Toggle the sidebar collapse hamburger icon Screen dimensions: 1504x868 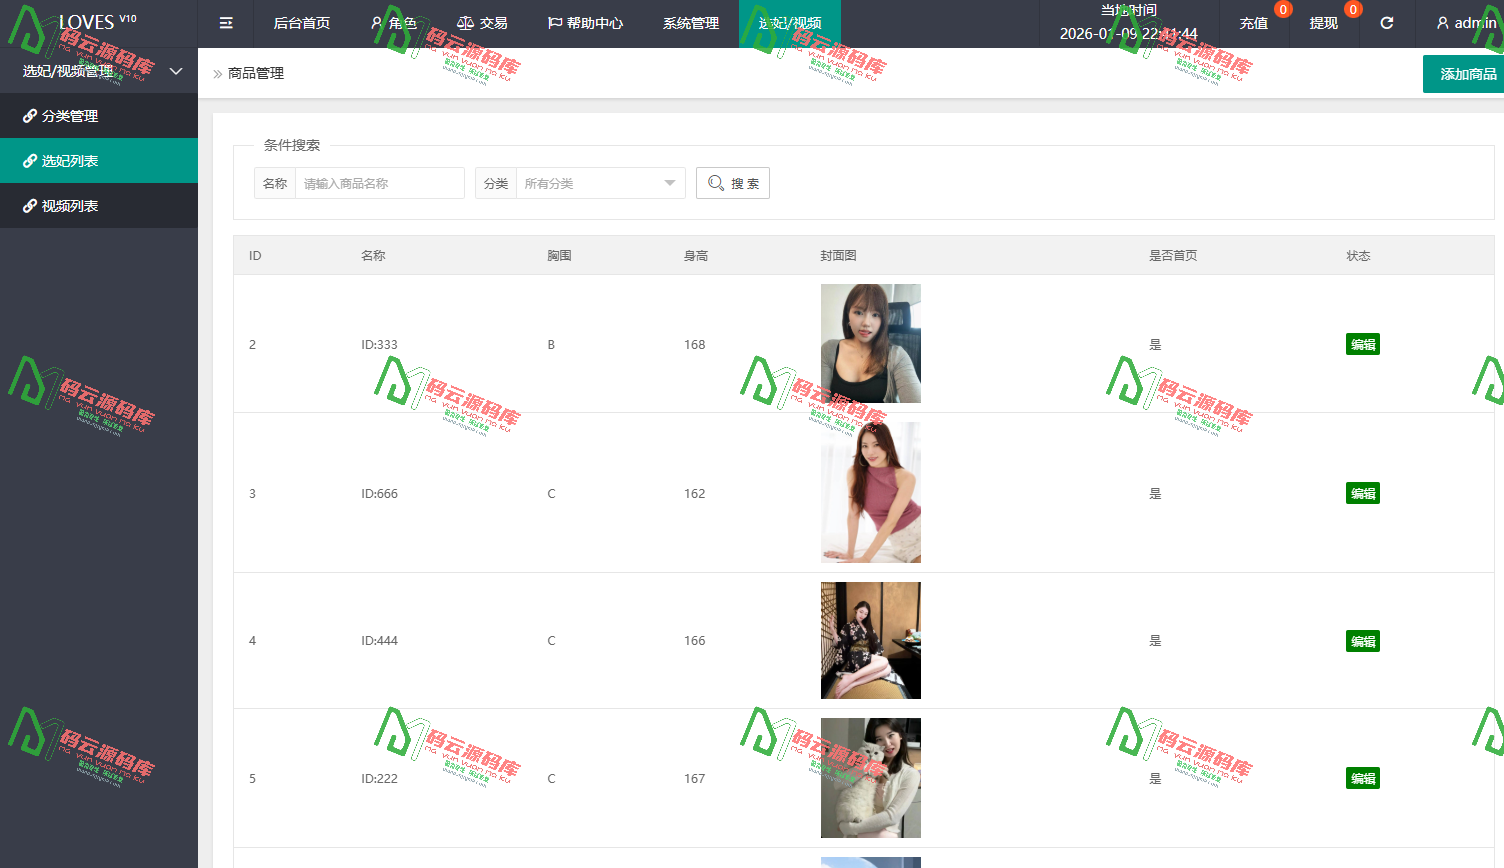[x=226, y=23]
